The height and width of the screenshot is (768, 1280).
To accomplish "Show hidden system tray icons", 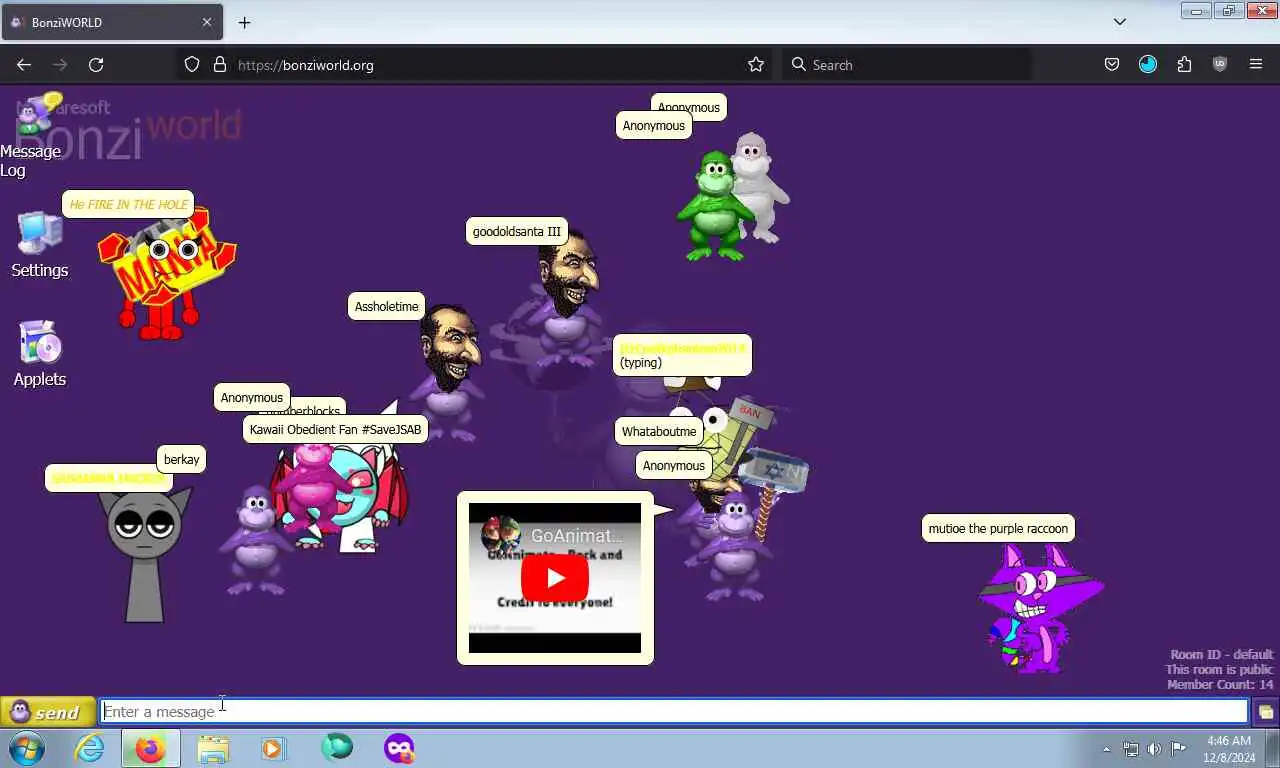I will pos(1106,748).
